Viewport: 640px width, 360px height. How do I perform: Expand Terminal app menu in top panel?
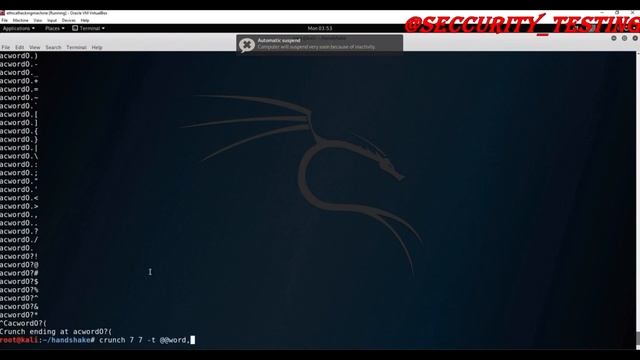point(89,28)
